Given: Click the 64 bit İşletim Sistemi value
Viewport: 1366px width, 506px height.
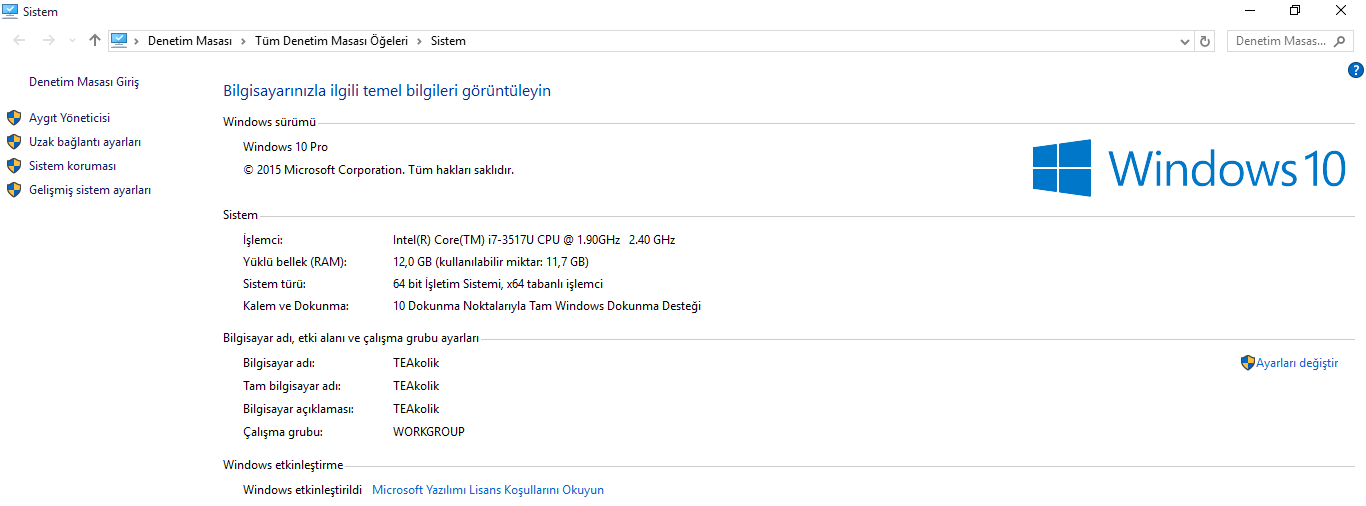Looking at the screenshot, I should [498, 284].
